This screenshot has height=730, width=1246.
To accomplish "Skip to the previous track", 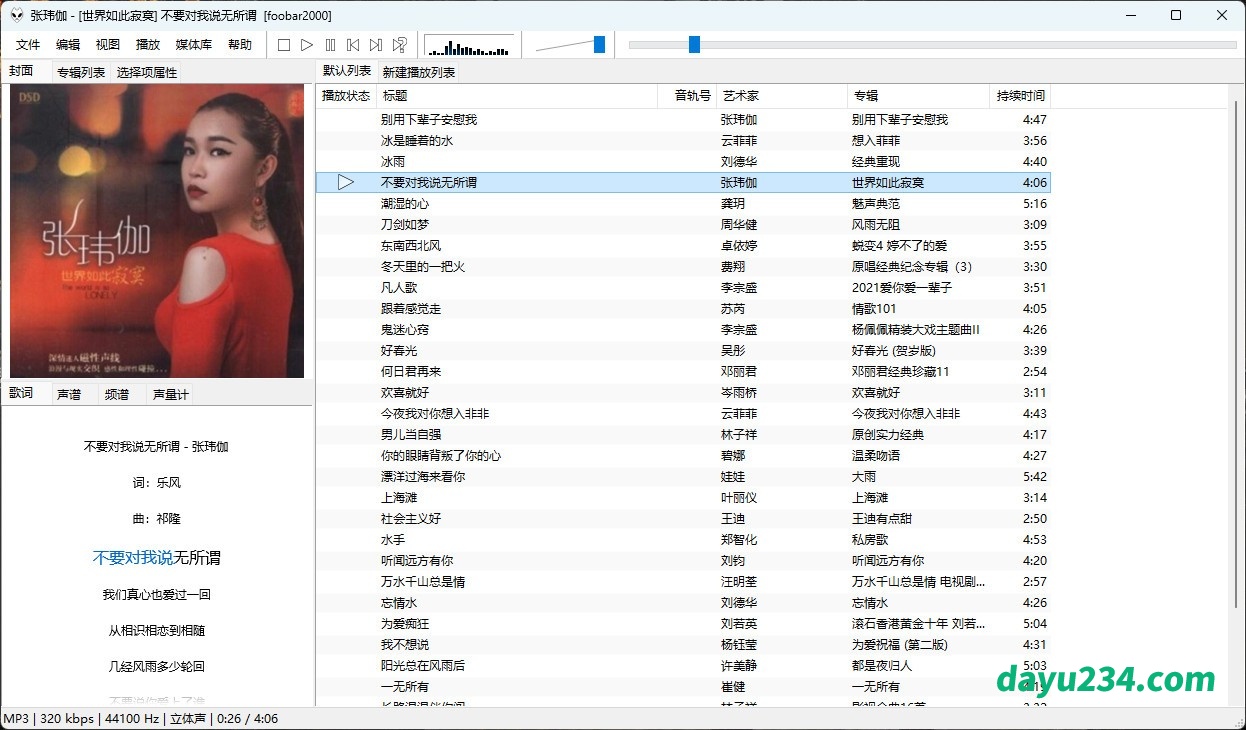I will coord(353,45).
